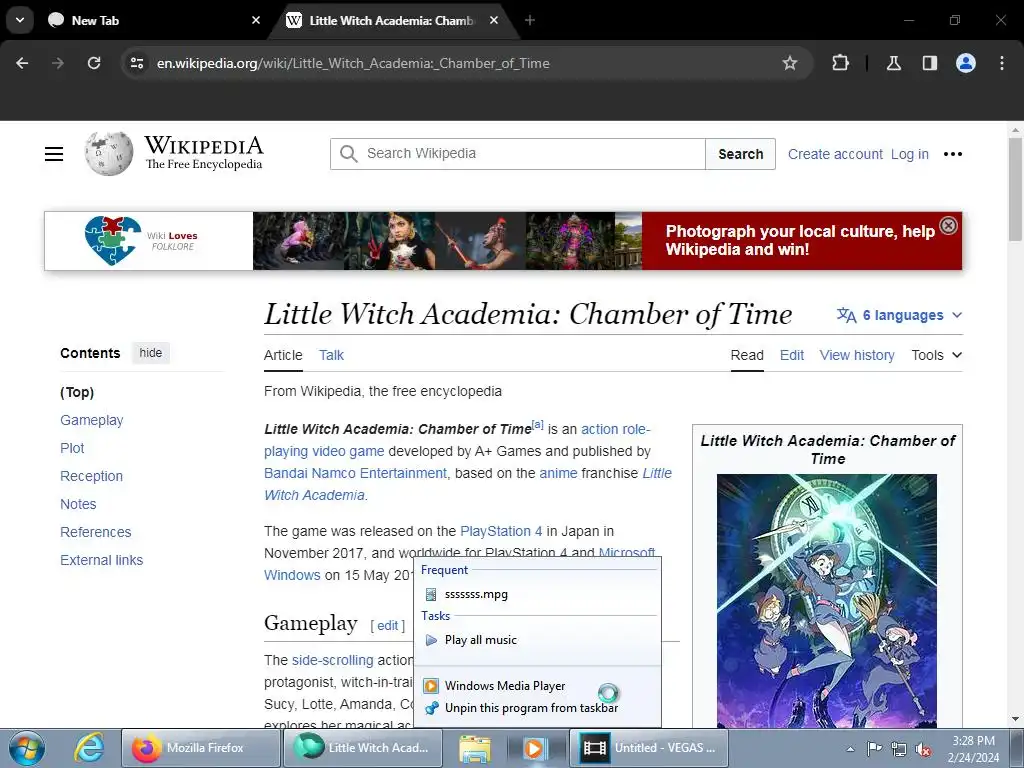Follow the anime link
This screenshot has width=1024, height=768.
tap(558, 473)
